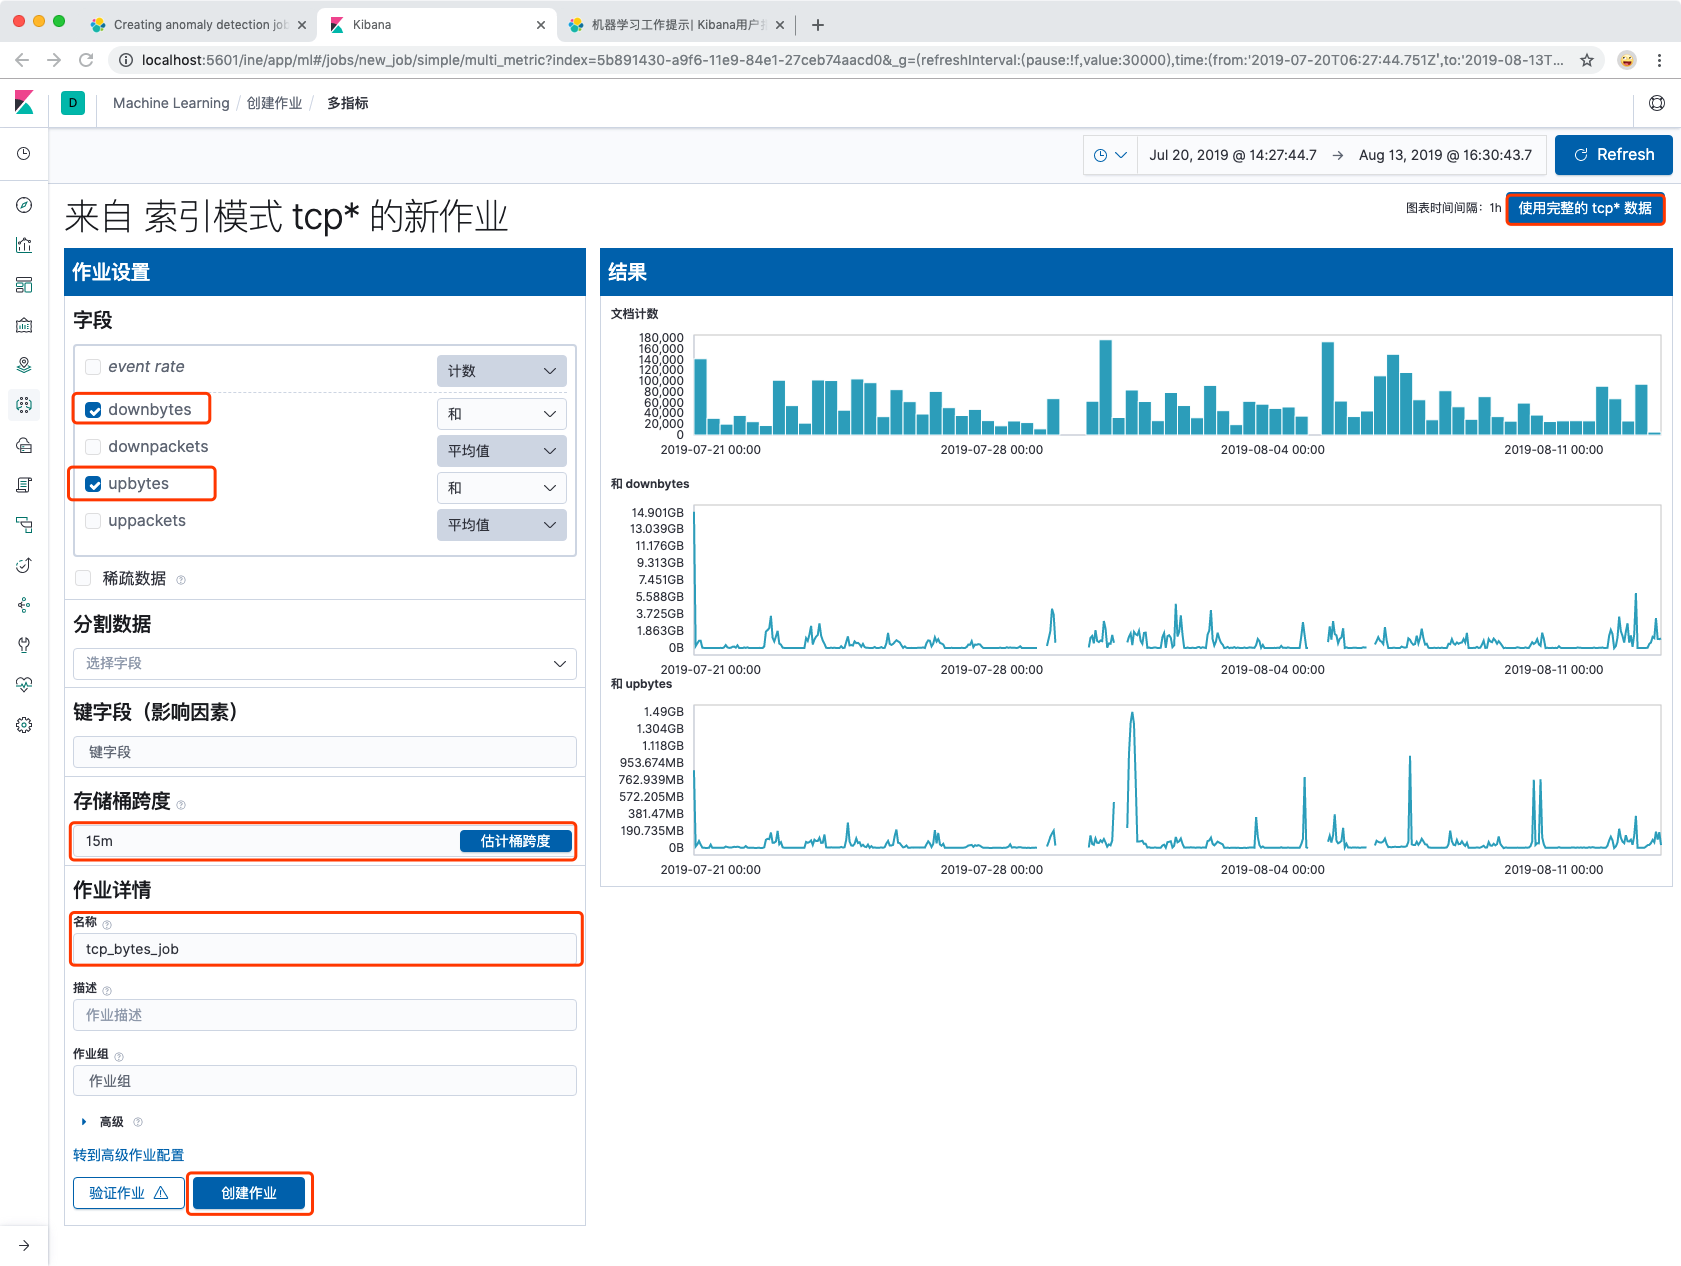The width and height of the screenshot is (1681, 1266).
Task: Open the Chrome three-dot menu
Action: coord(1659,60)
